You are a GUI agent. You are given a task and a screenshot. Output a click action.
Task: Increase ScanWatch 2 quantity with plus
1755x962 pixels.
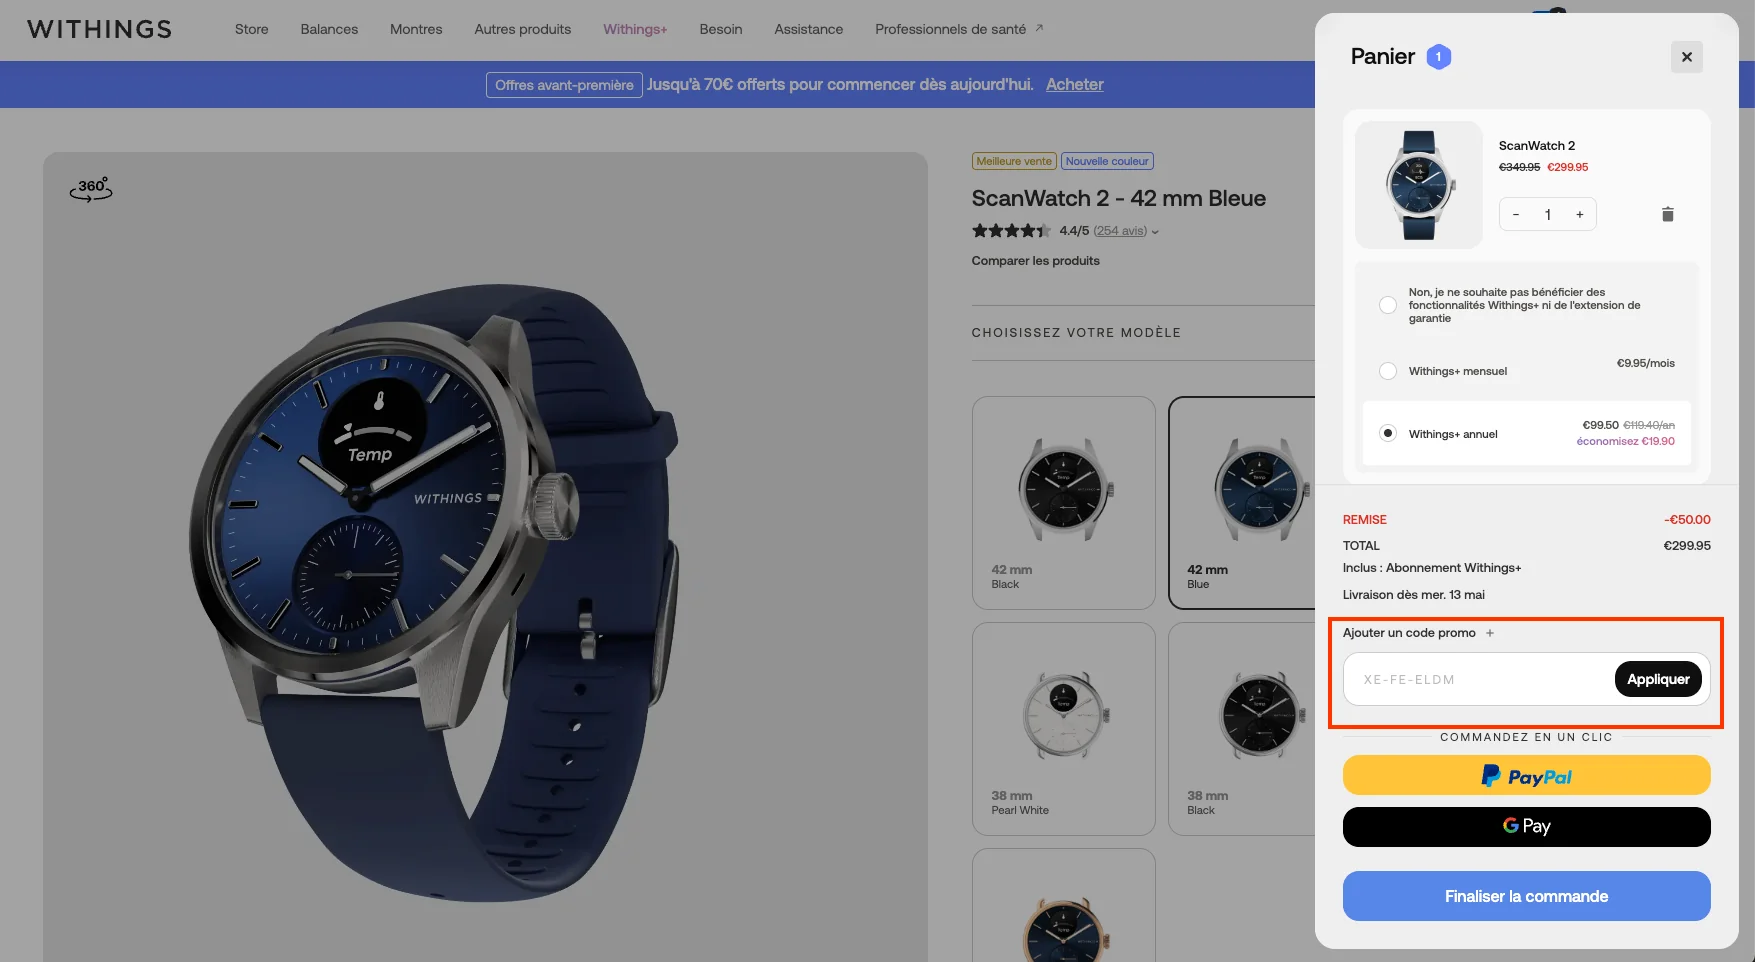1580,214
